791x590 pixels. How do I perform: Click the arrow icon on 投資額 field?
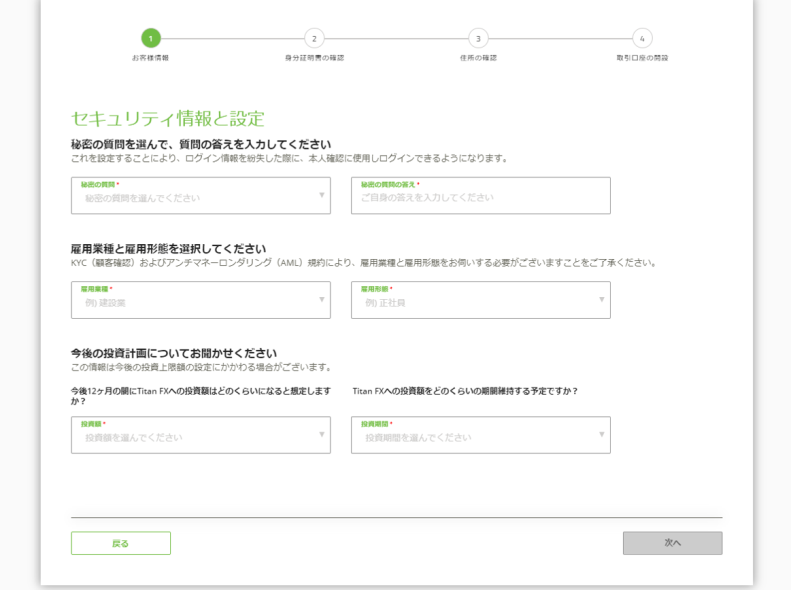pyautogui.click(x=322, y=434)
